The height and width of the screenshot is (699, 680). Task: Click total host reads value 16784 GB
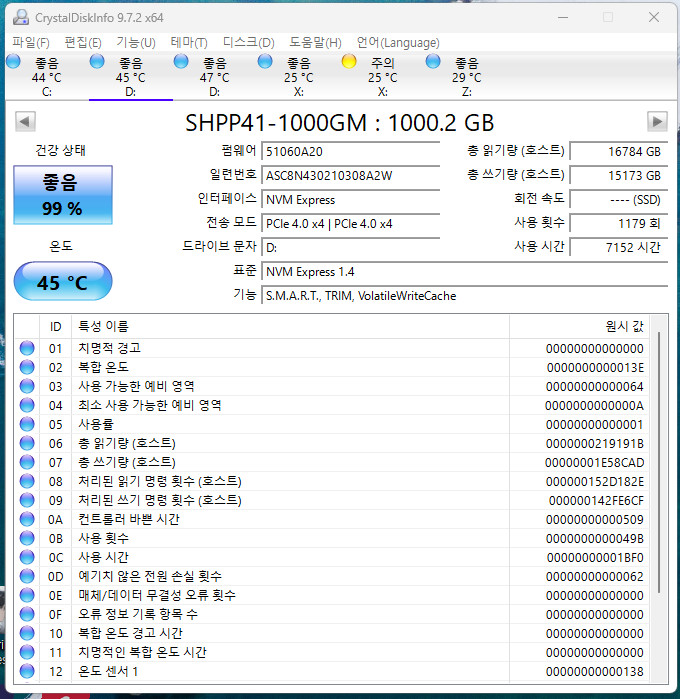(619, 152)
